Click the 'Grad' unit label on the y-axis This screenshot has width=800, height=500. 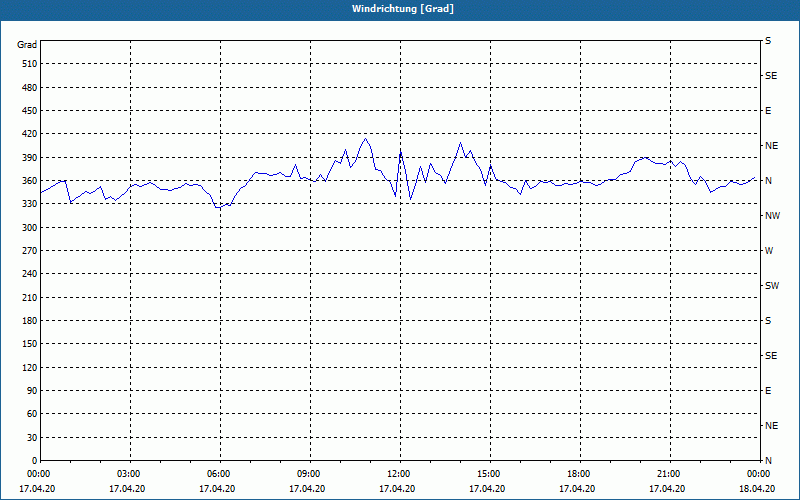[27, 45]
